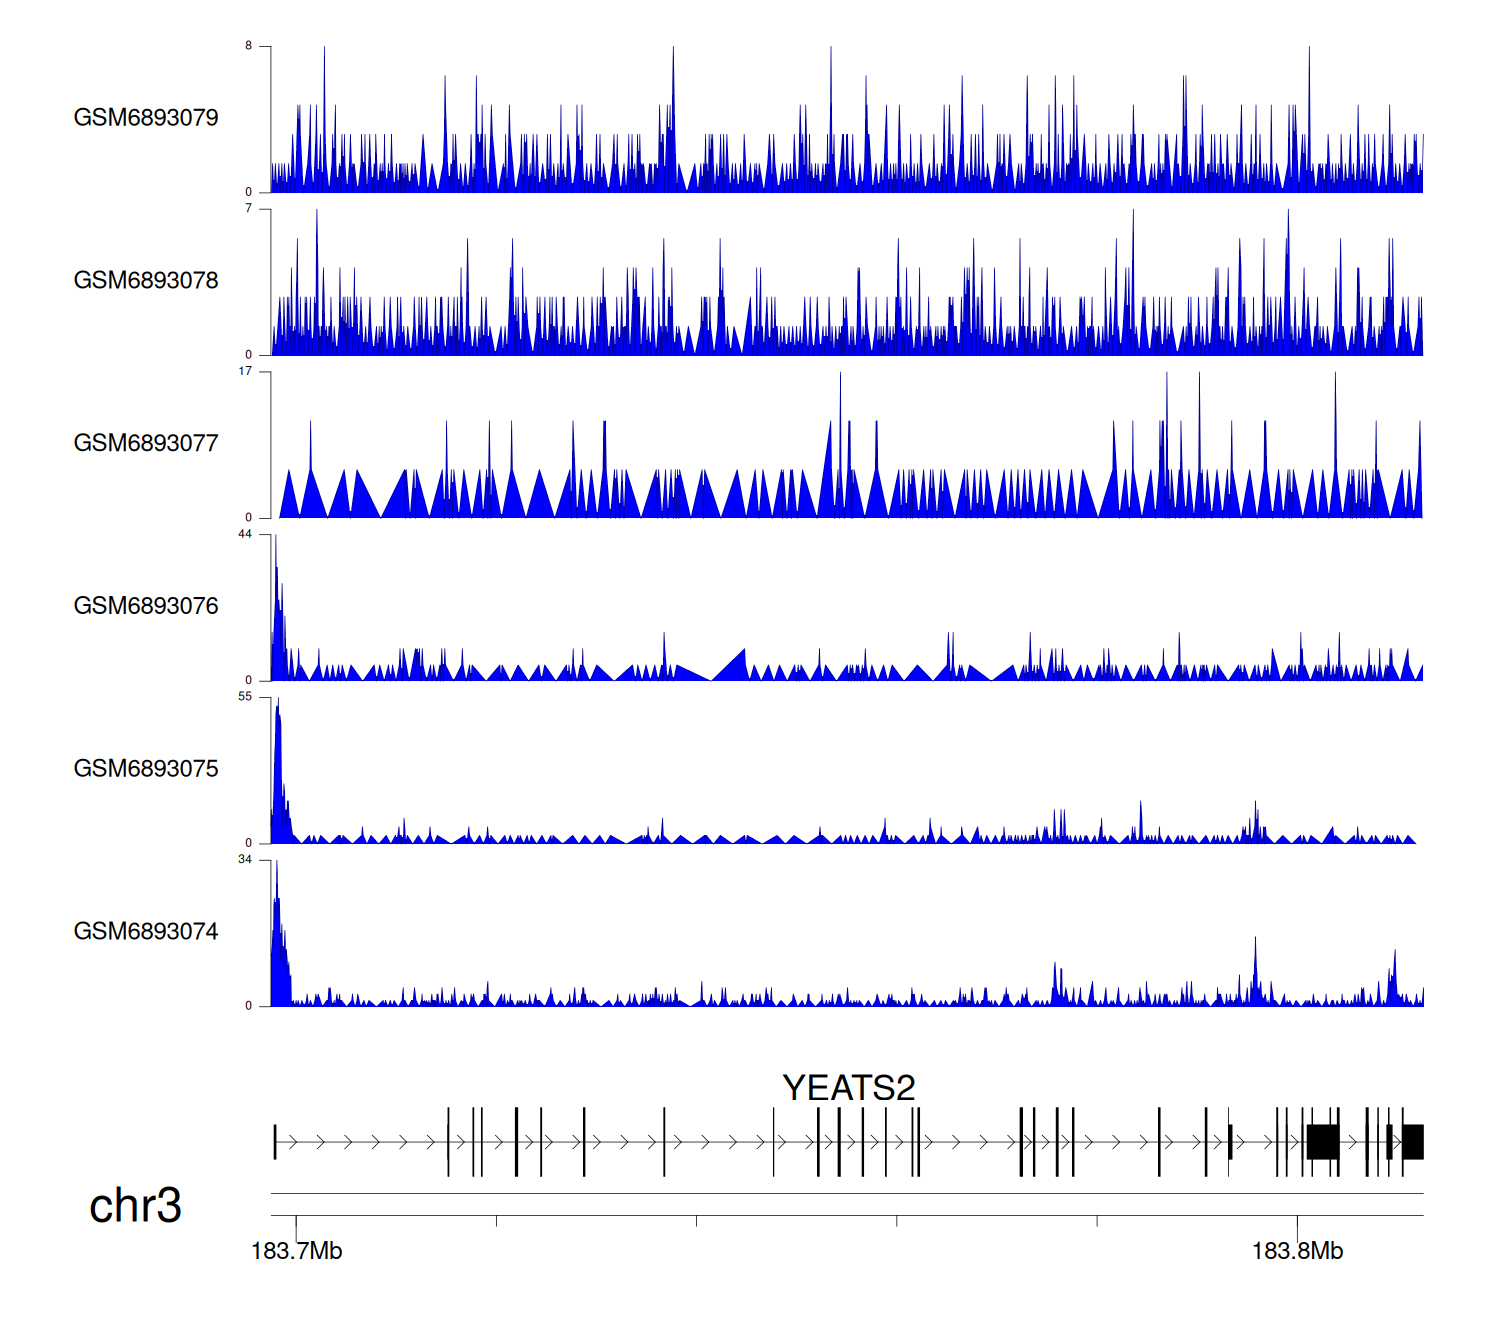Select the GSM6893074 track label
The width and height of the screenshot is (1500, 1320).
(146, 932)
